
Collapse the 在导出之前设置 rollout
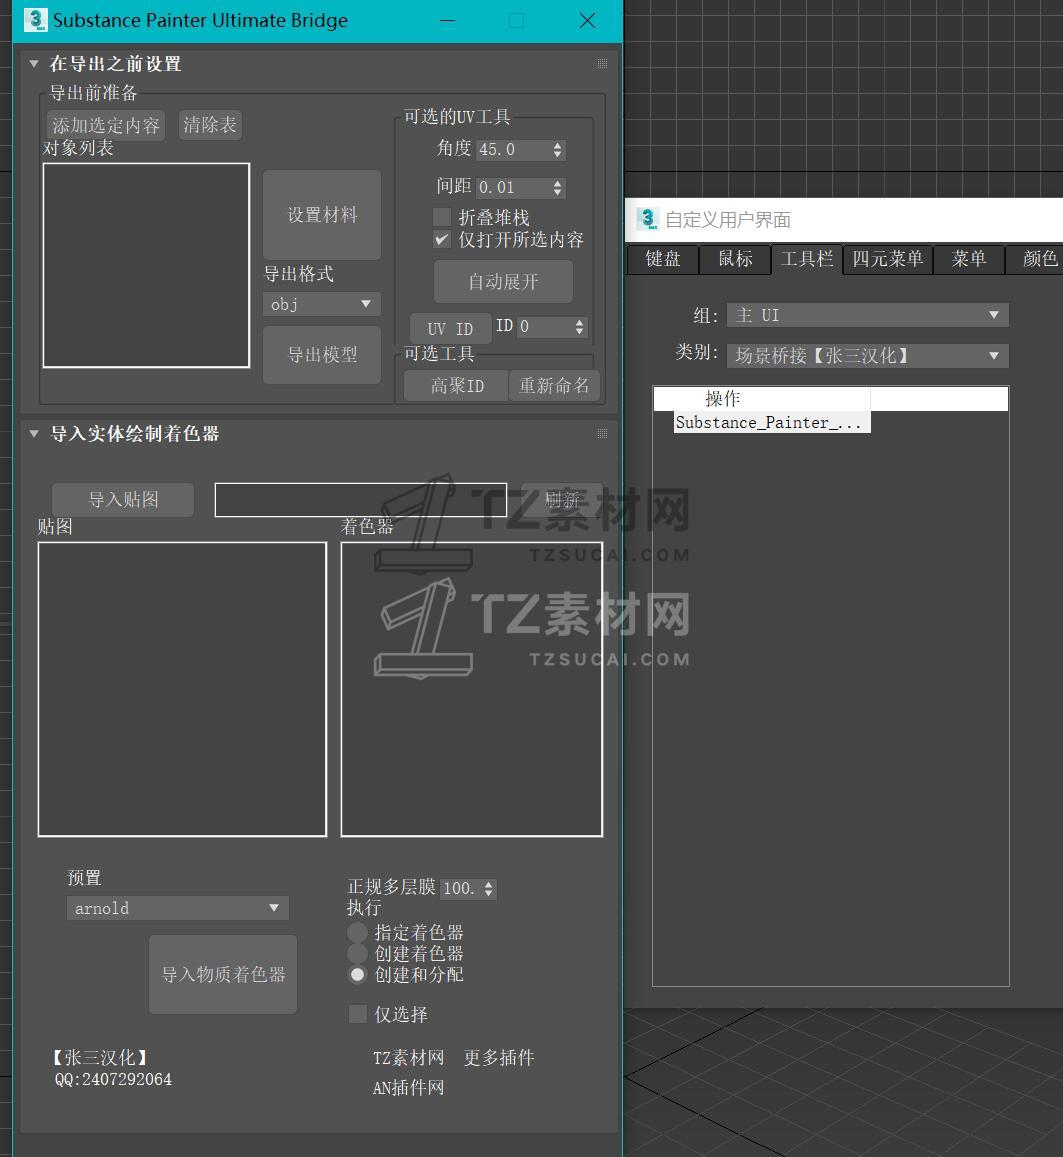(x=34, y=64)
